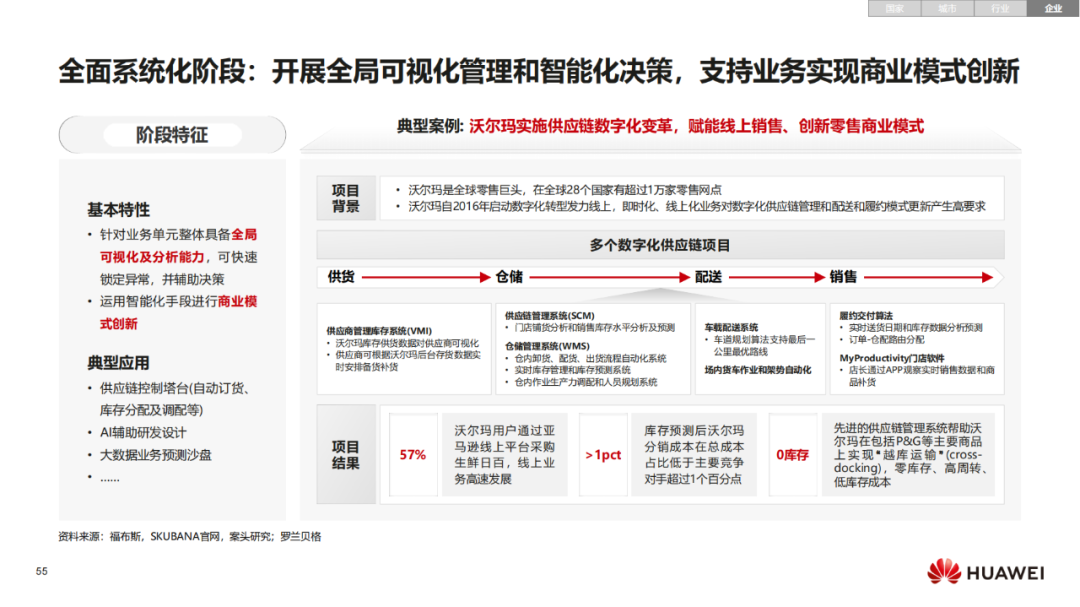Click page number 55
This screenshot has width=1080, height=607.
(42, 571)
